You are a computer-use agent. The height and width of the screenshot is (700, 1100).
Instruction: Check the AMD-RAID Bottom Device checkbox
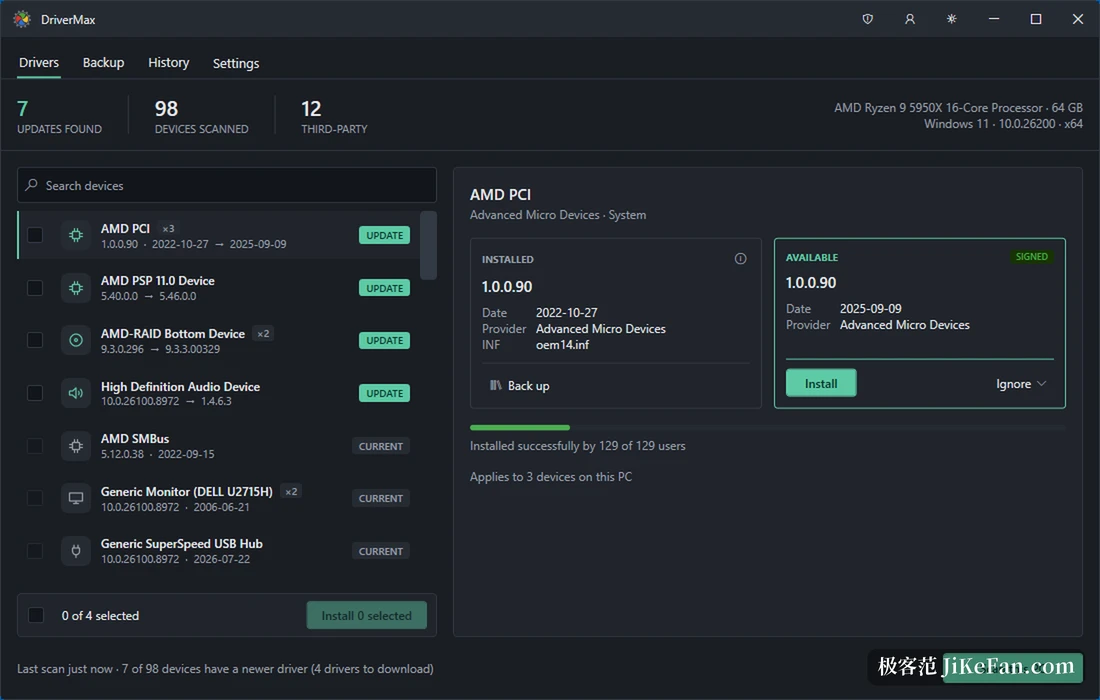pos(34,340)
